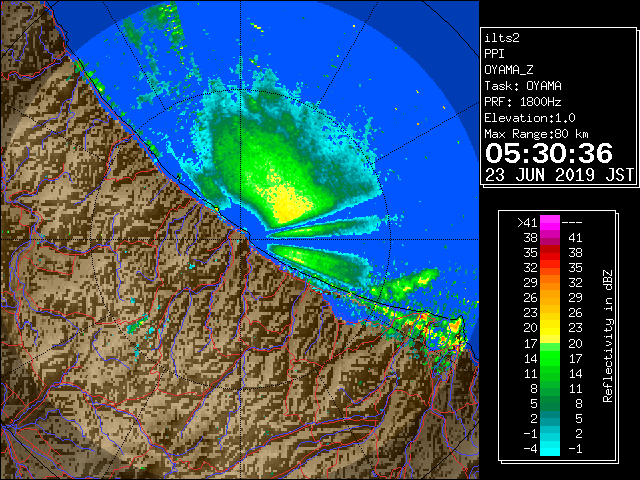Pick the yellow swatch for 20–23 dBZ
Screen dimensions: 640x480
tap(550, 328)
